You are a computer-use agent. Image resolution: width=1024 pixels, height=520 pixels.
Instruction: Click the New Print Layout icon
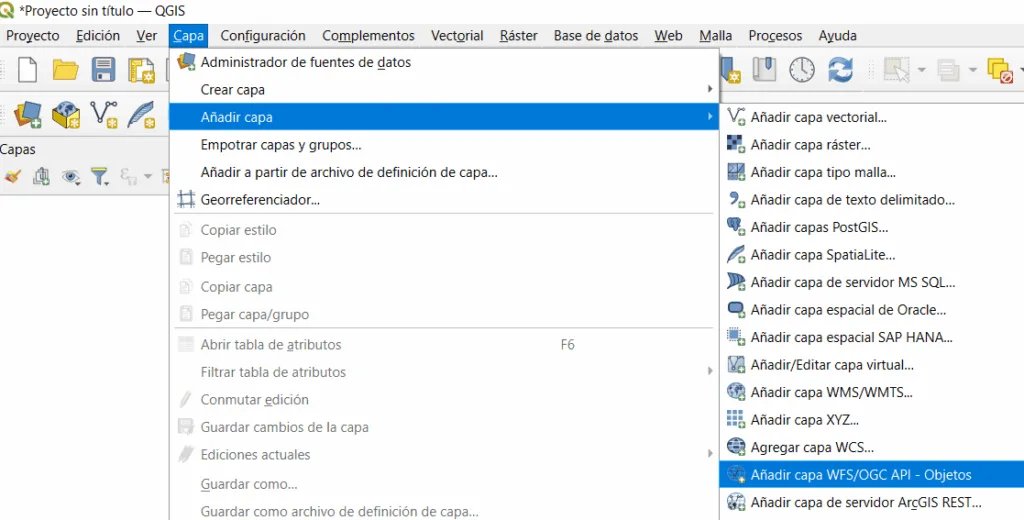click(141, 70)
